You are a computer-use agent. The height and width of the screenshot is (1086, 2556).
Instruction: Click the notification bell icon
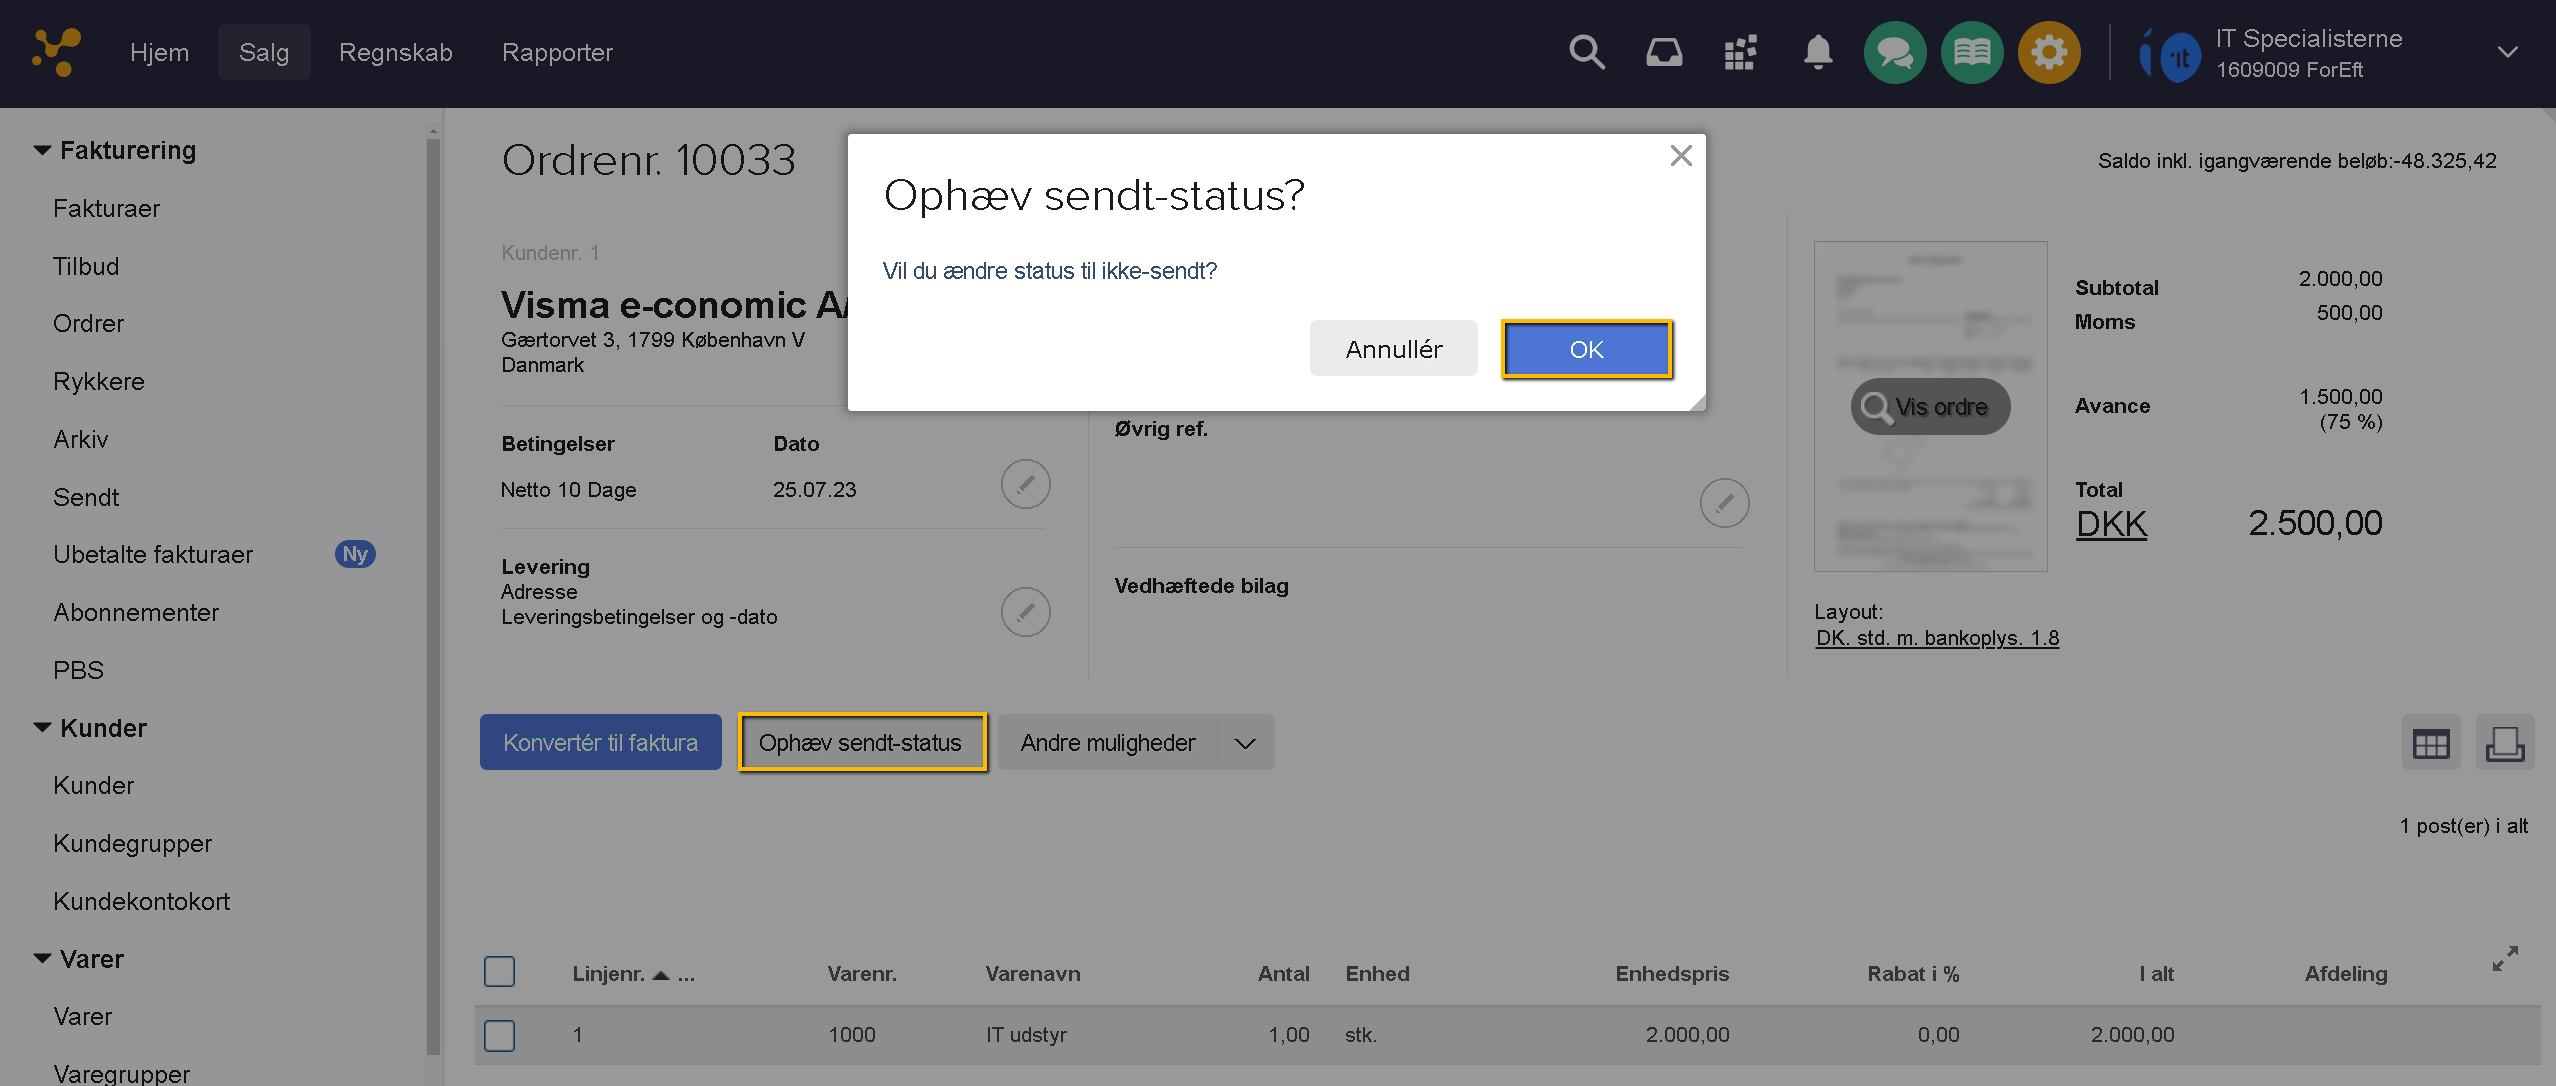1818,52
